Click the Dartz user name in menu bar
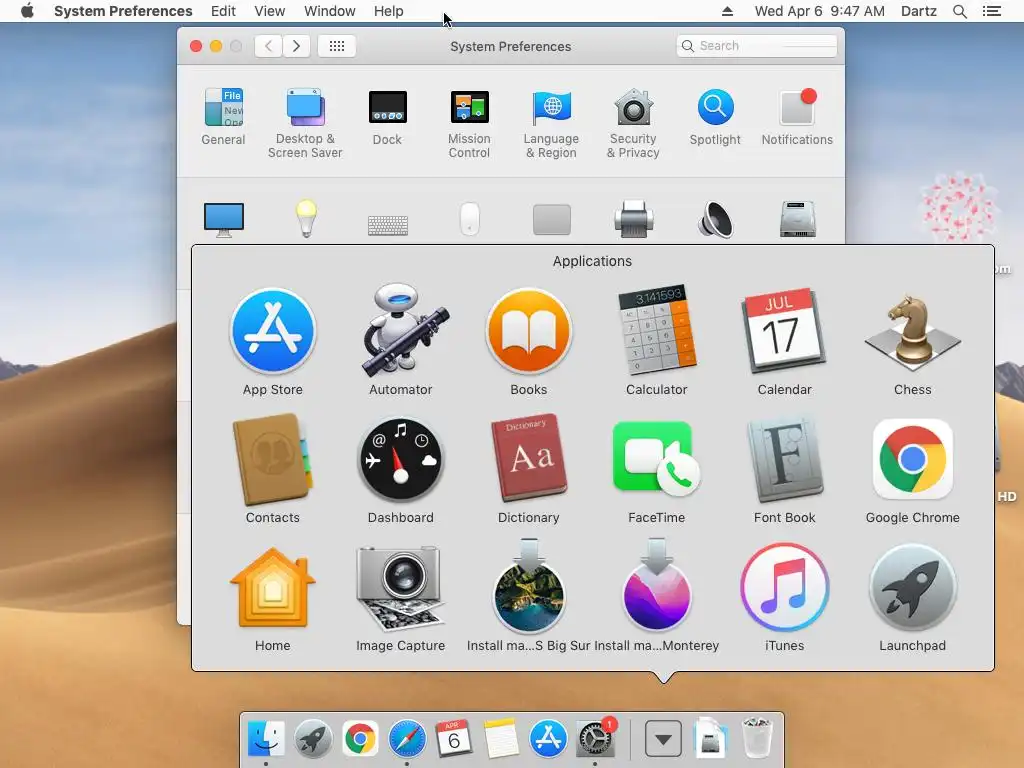The height and width of the screenshot is (768, 1024). coord(919,11)
